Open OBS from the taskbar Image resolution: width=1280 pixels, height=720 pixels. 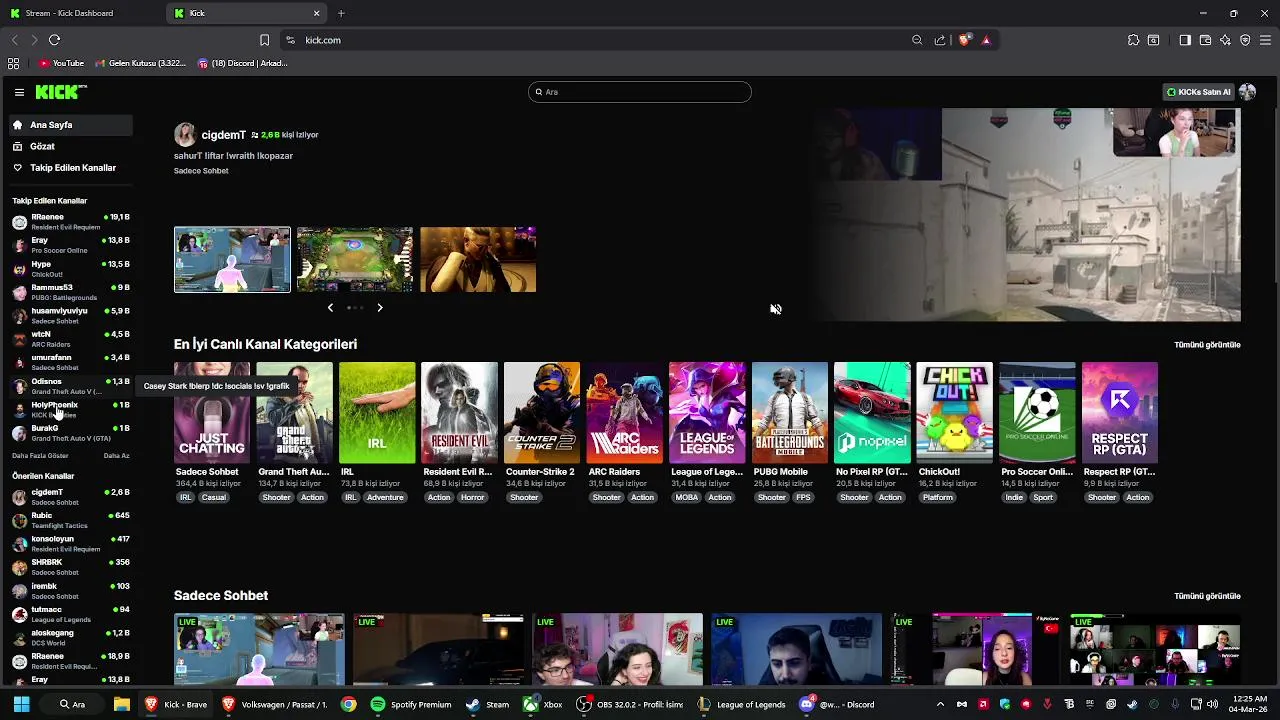[x=630, y=705]
